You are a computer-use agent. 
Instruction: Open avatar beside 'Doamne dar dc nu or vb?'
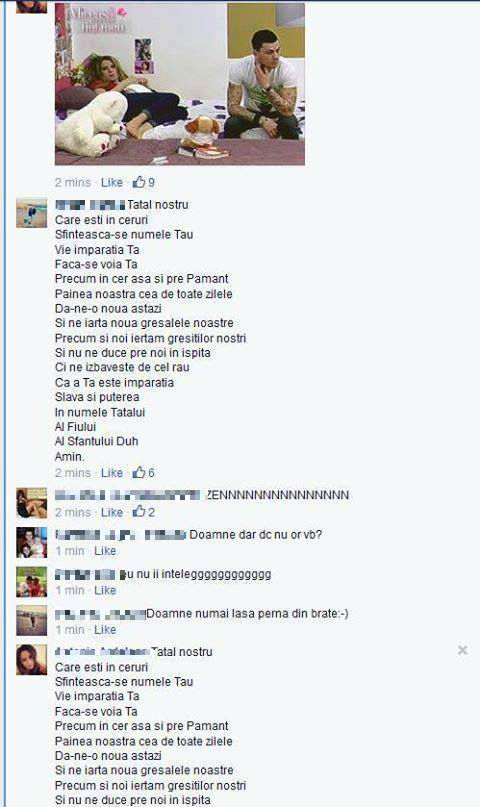(x=31, y=542)
